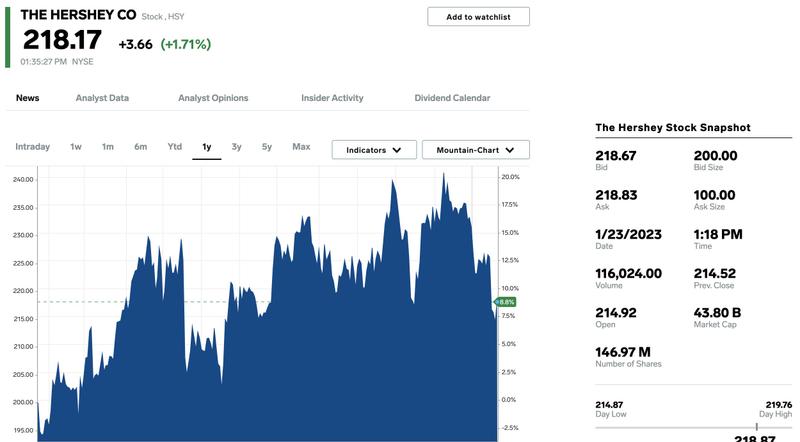
Task: Open the Mountain-Chart type dropdown
Action: (476, 150)
